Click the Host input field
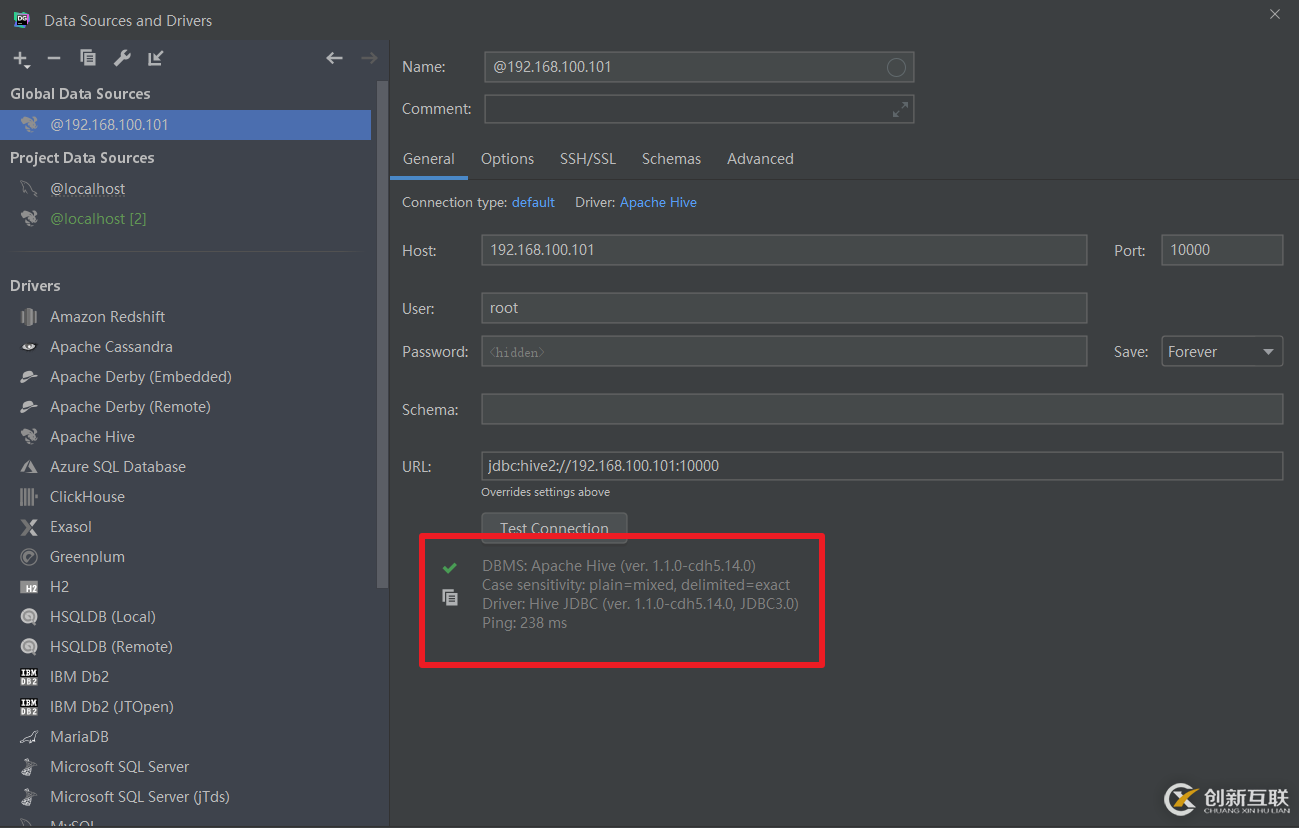The width and height of the screenshot is (1299, 828). [x=783, y=250]
